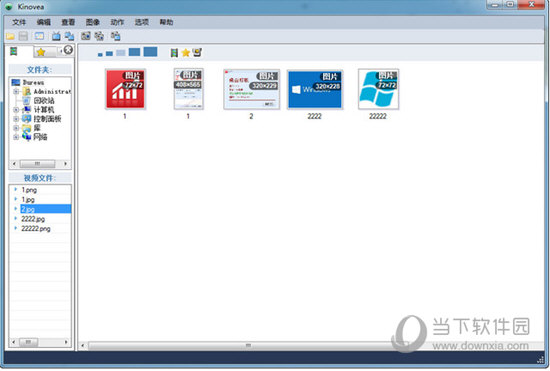Select 网络 in the folder tree
This screenshot has height=371, width=550.
tap(40, 137)
